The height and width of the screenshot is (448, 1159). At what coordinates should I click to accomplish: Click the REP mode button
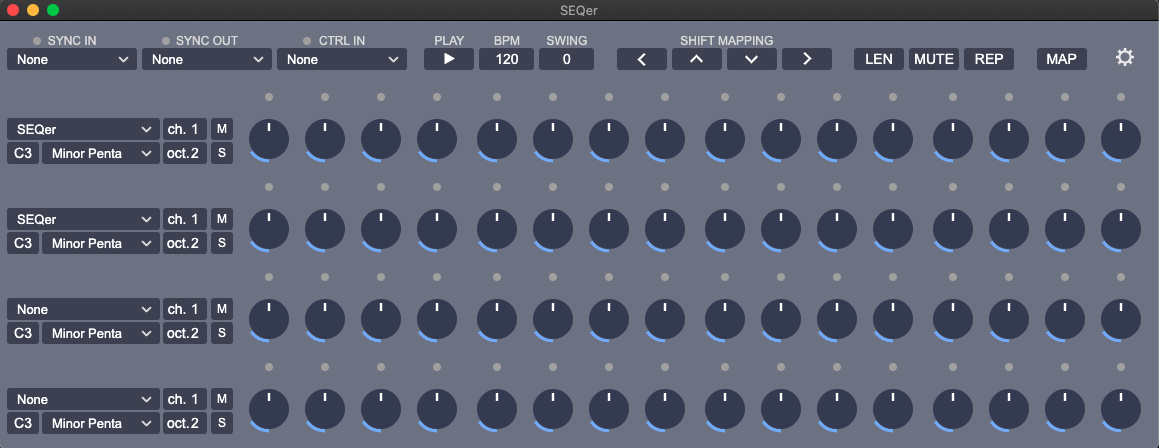coord(988,59)
